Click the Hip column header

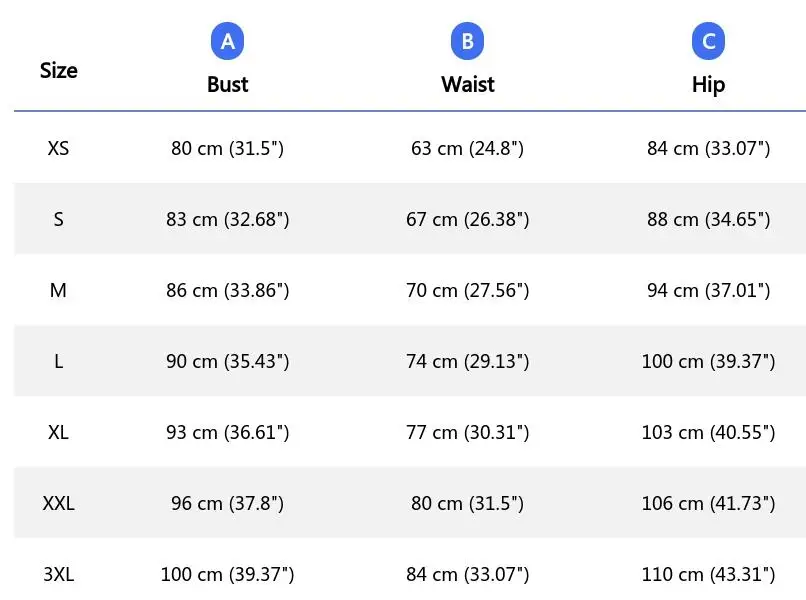(708, 84)
